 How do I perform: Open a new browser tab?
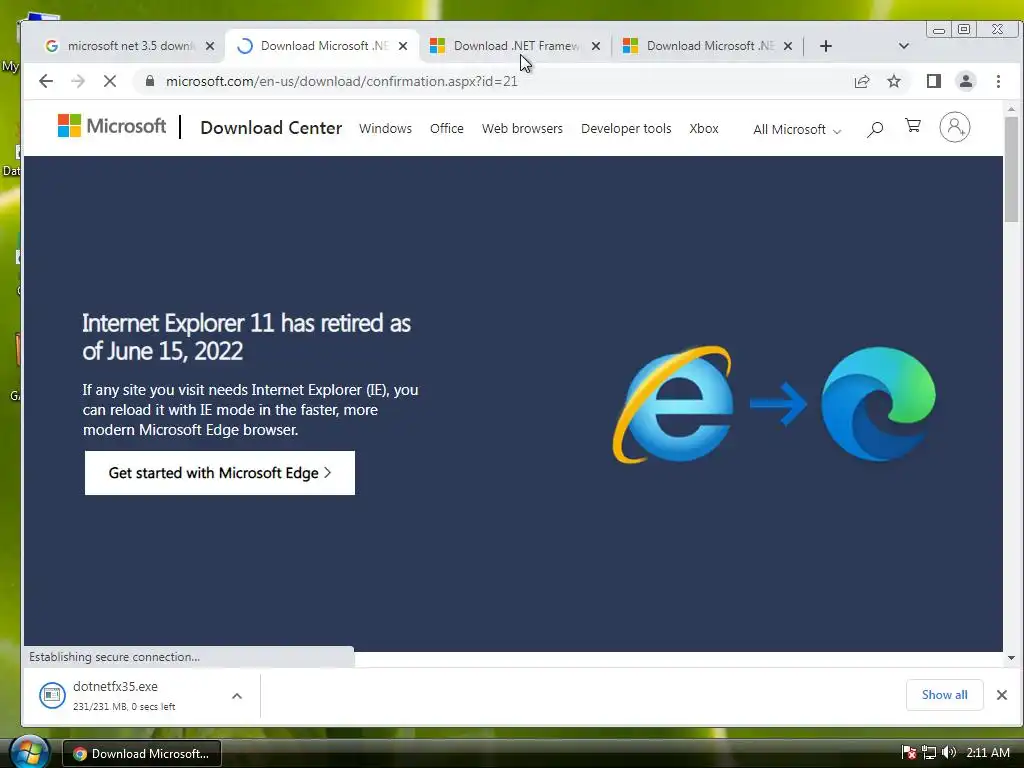click(x=825, y=46)
